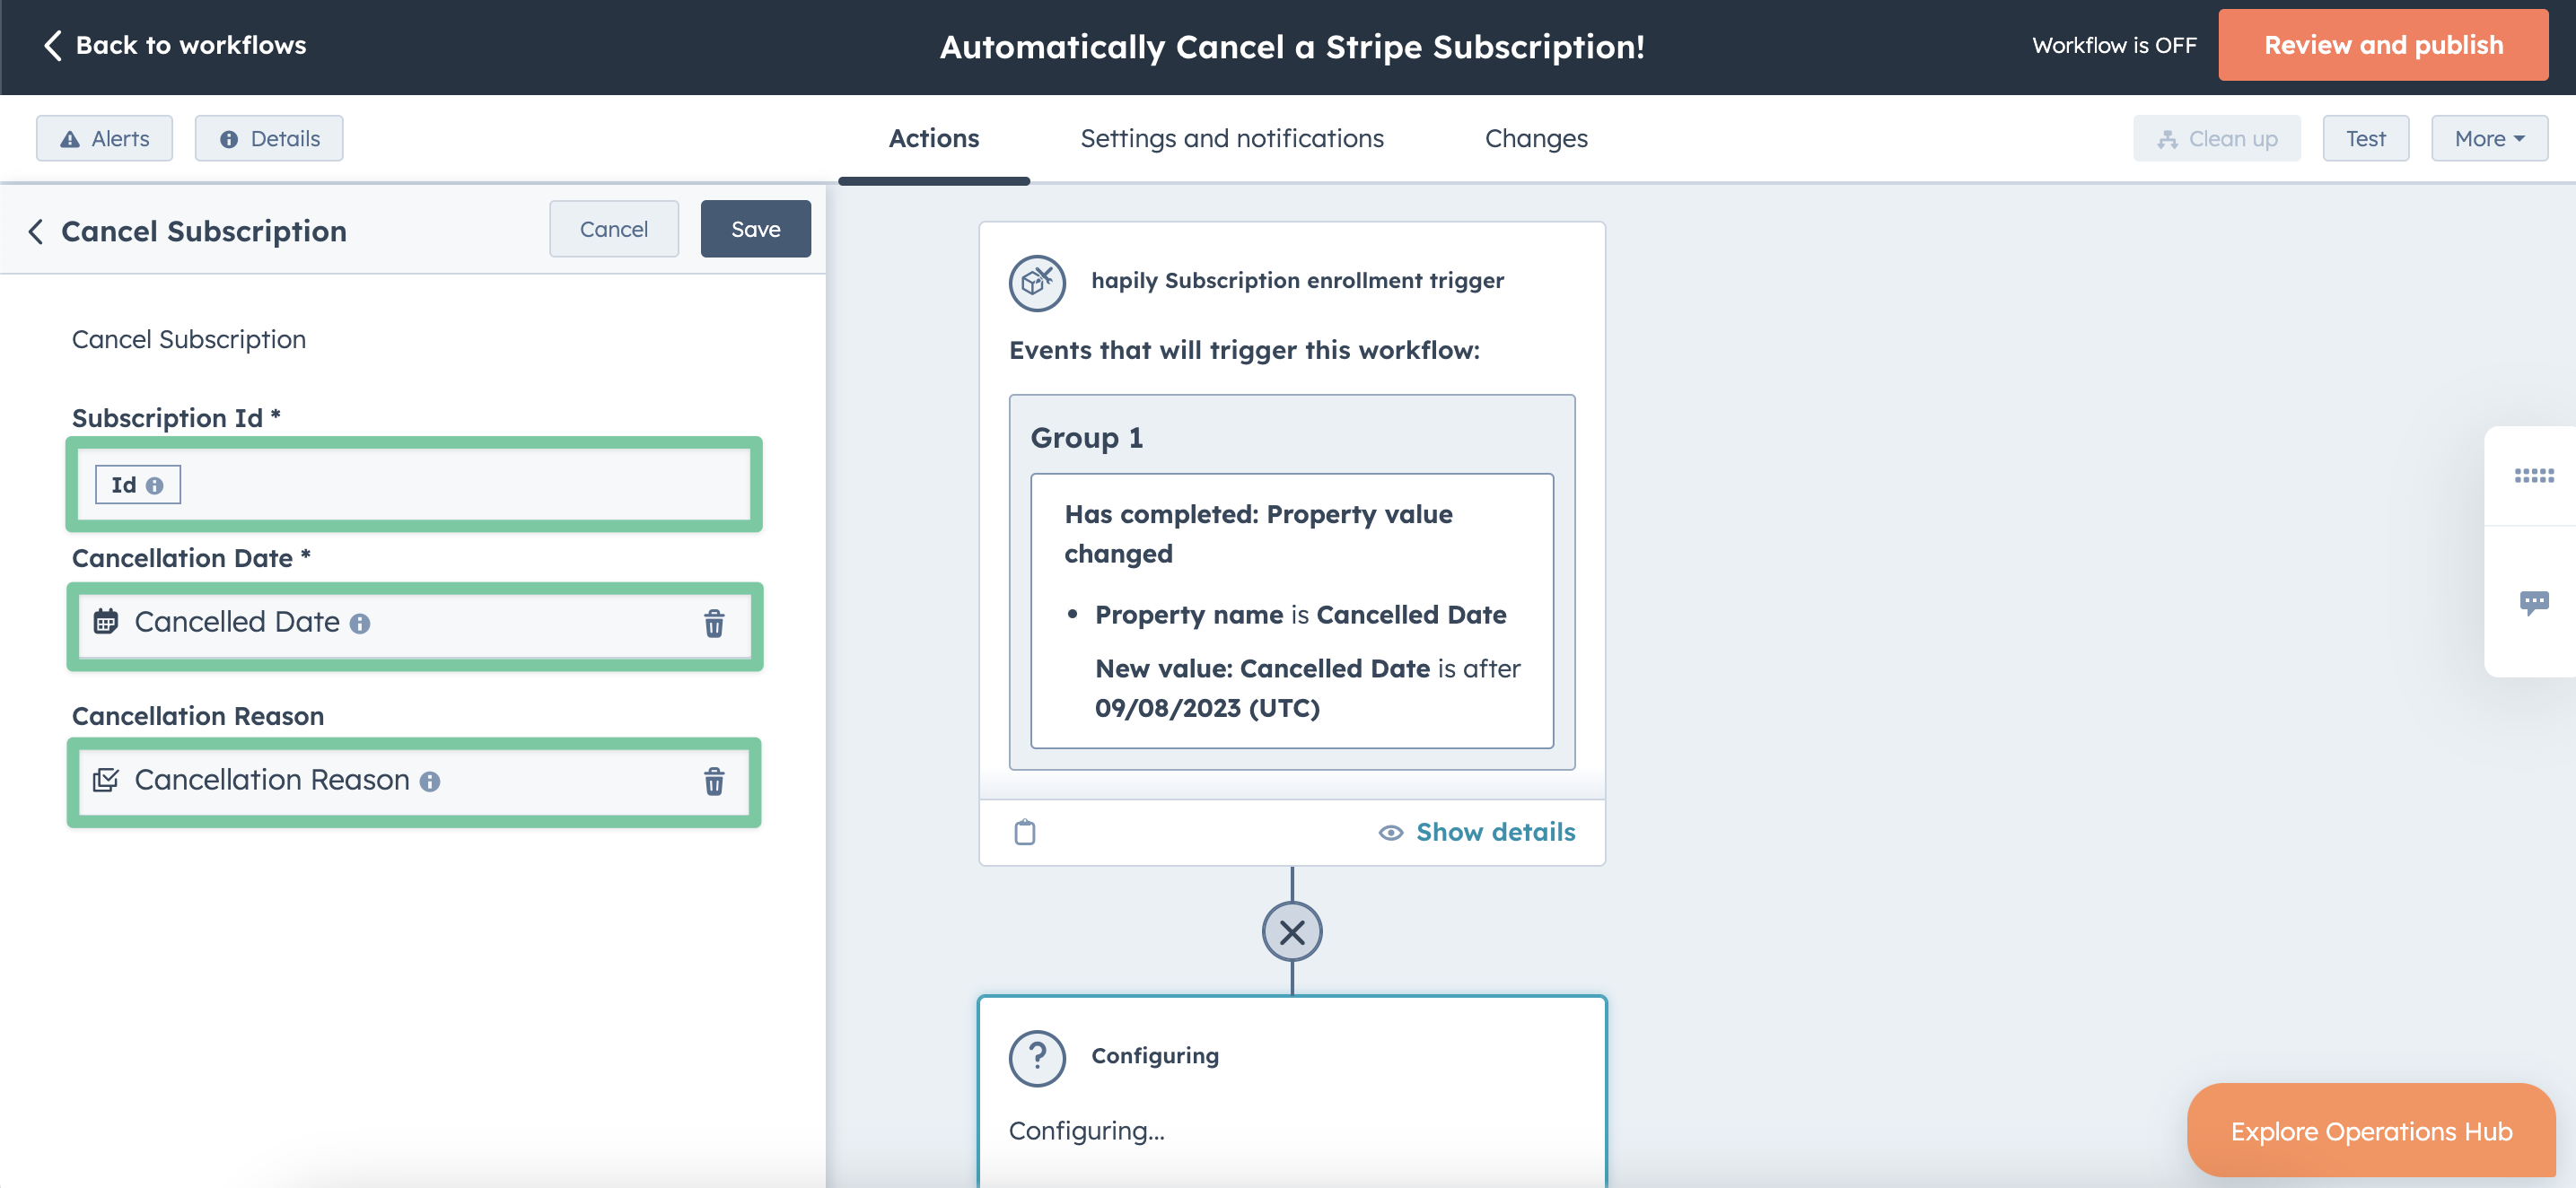Save the Cancel Subscription action
This screenshot has height=1188, width=2576.
(x=755, y=229)
